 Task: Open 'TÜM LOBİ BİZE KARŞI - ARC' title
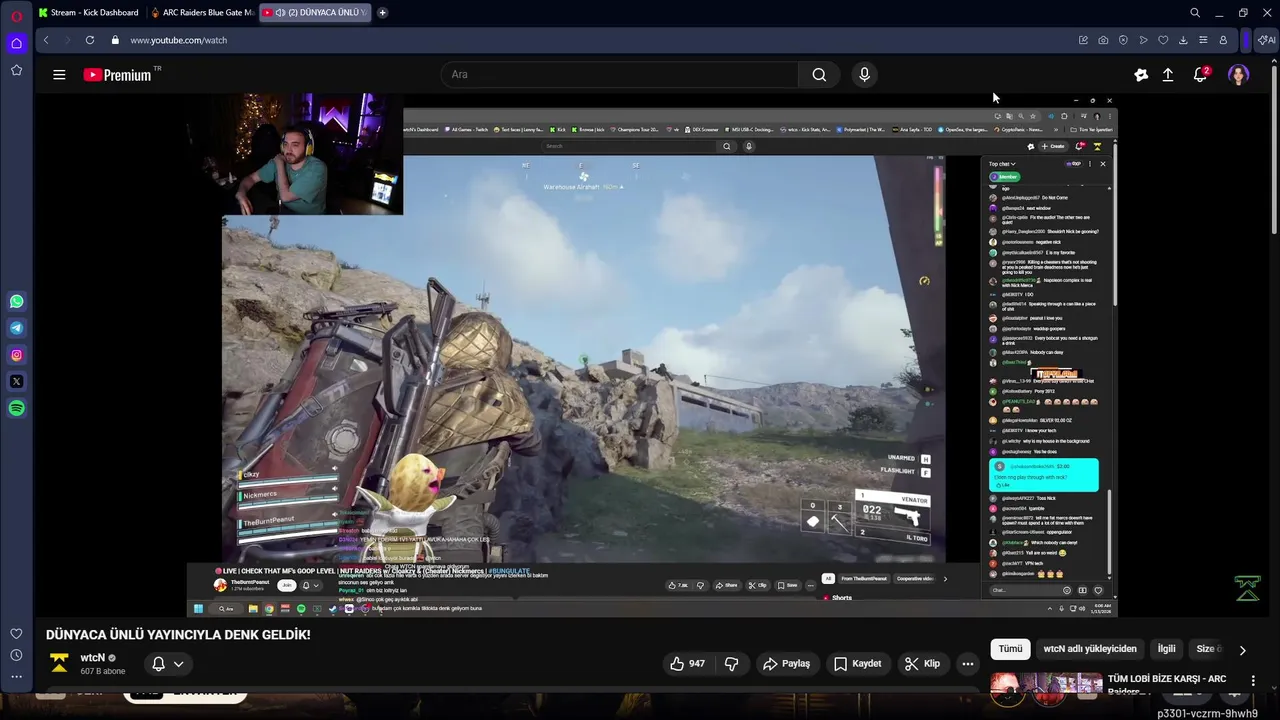tap(1166, 684)
